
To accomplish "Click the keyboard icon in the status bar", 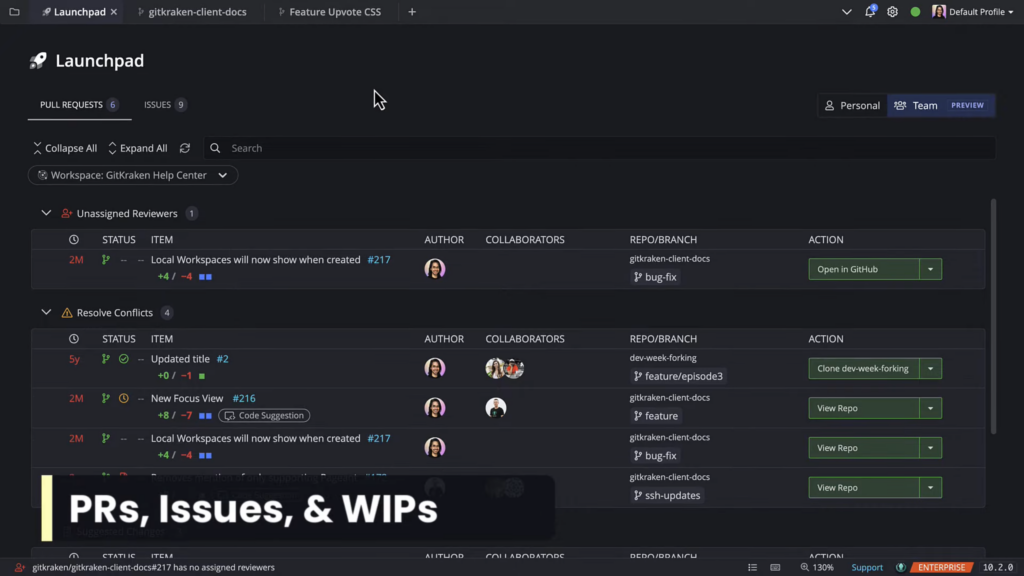I will 775,568.
